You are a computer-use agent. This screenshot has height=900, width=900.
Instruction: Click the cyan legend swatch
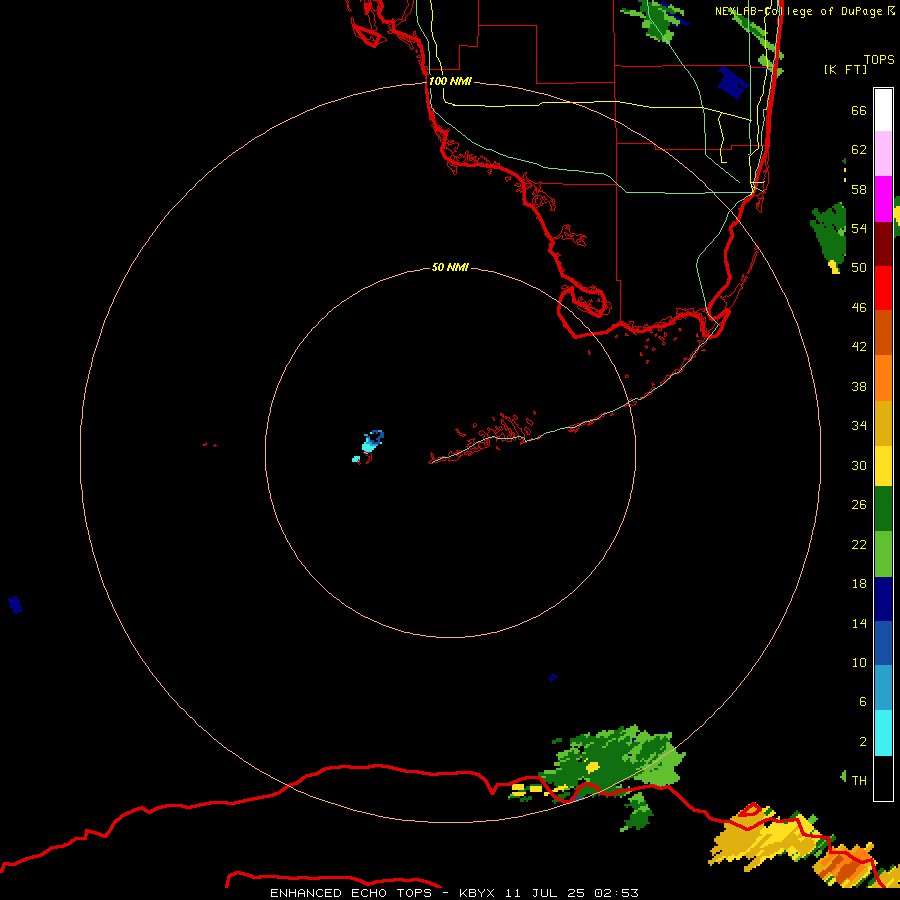(x=883, y=733)
